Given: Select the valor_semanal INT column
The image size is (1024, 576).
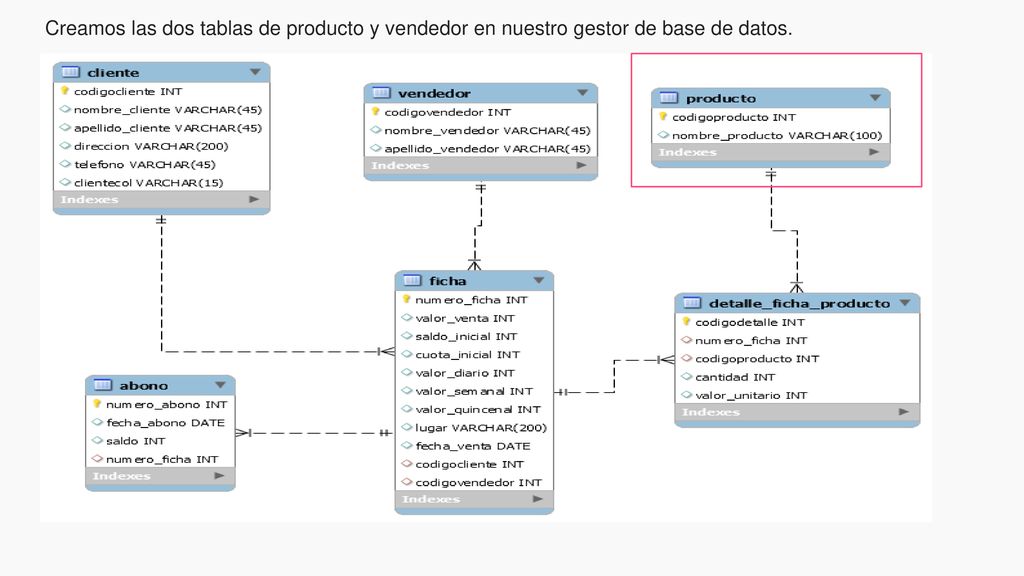Looking at the screenshot, I should coord(474,391).
